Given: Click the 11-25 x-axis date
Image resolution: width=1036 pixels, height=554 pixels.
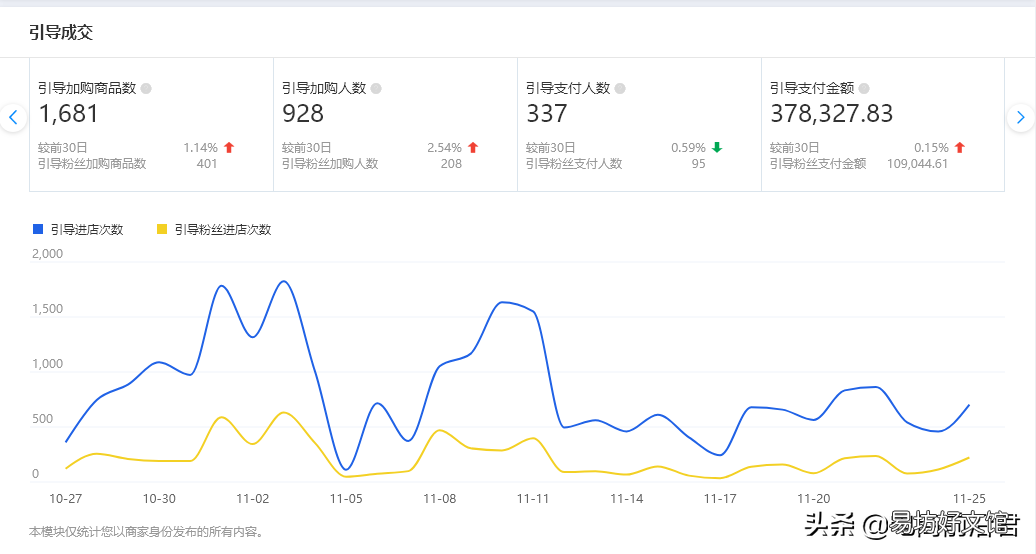Looking at the screenshot, I should [x=969, y=499].
